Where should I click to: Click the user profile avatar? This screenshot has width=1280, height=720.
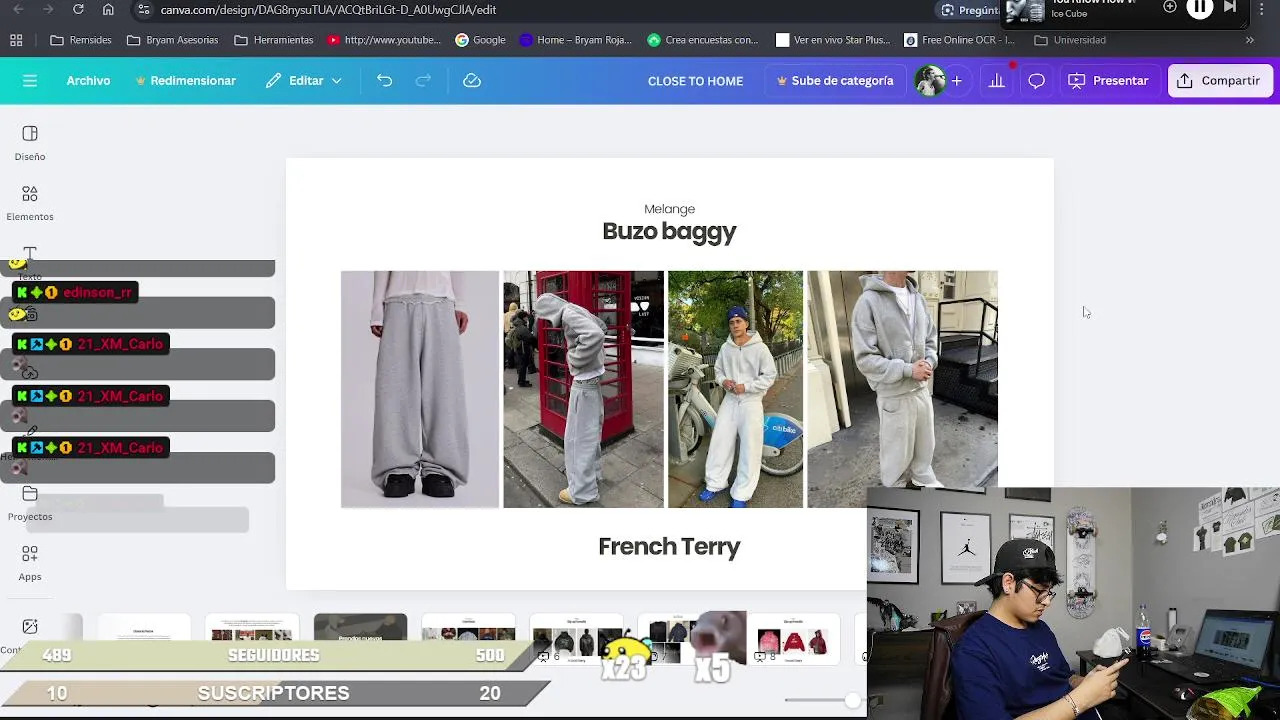pos(930,81)
